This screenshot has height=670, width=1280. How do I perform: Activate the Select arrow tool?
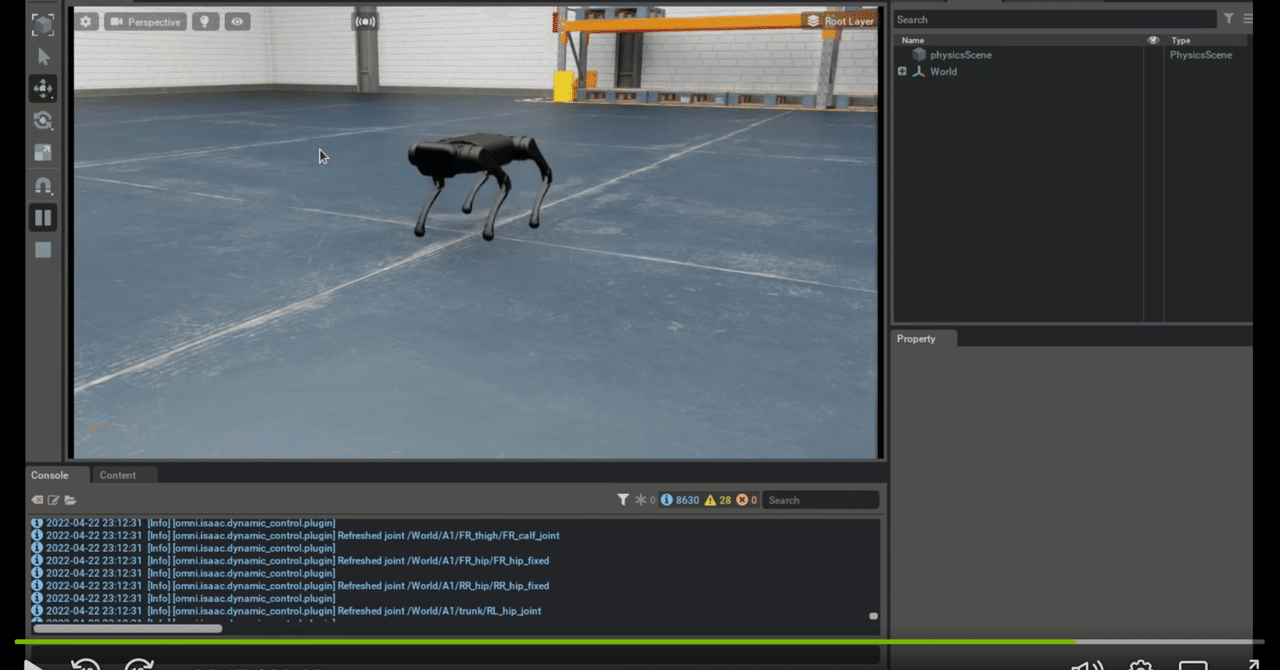43,57
